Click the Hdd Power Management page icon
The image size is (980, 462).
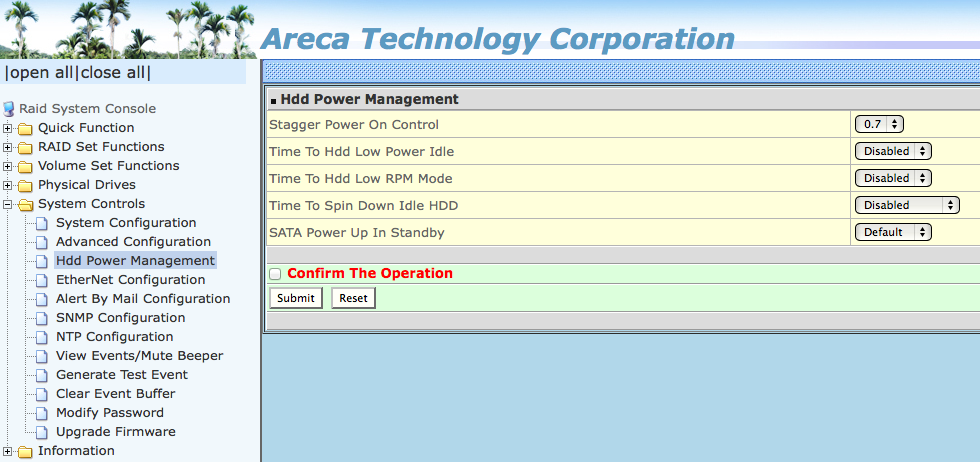pyautogui.click(x=42, y=261)
